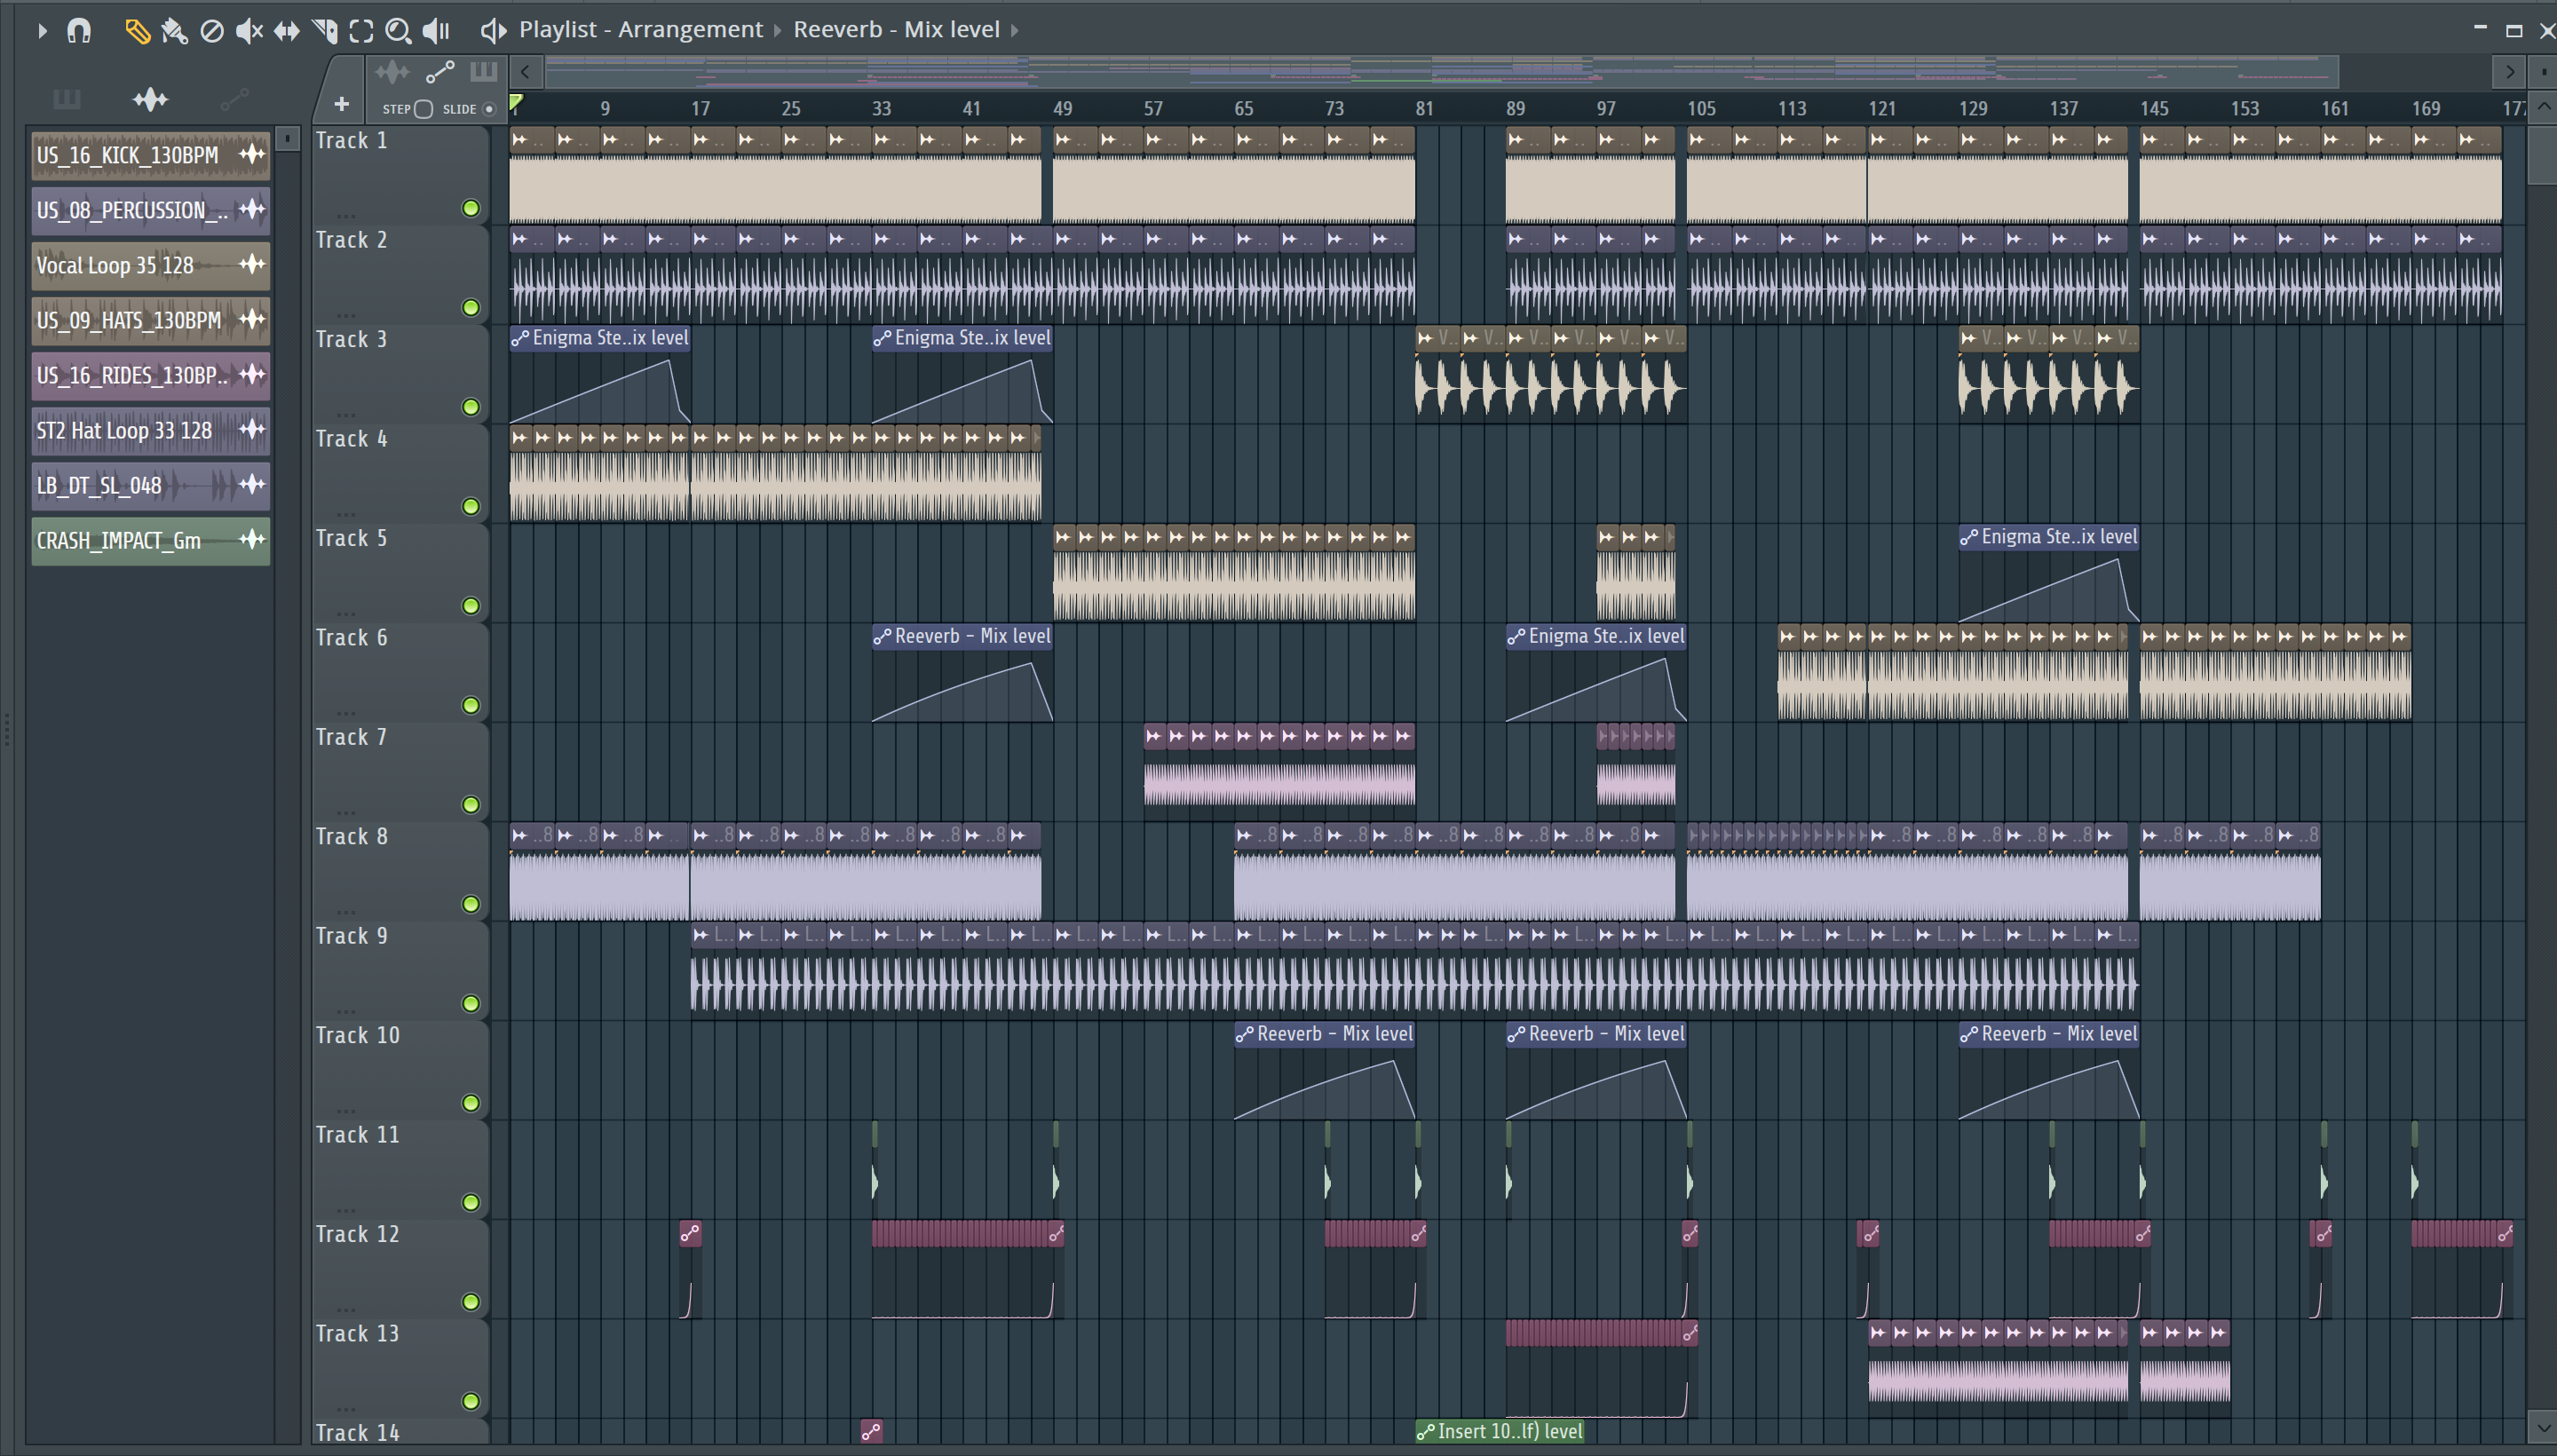The width and height of the screenshot is (2557, 1456).
Task: Click the timeline overview minimap scrollbar
Action: point(1440,72)
